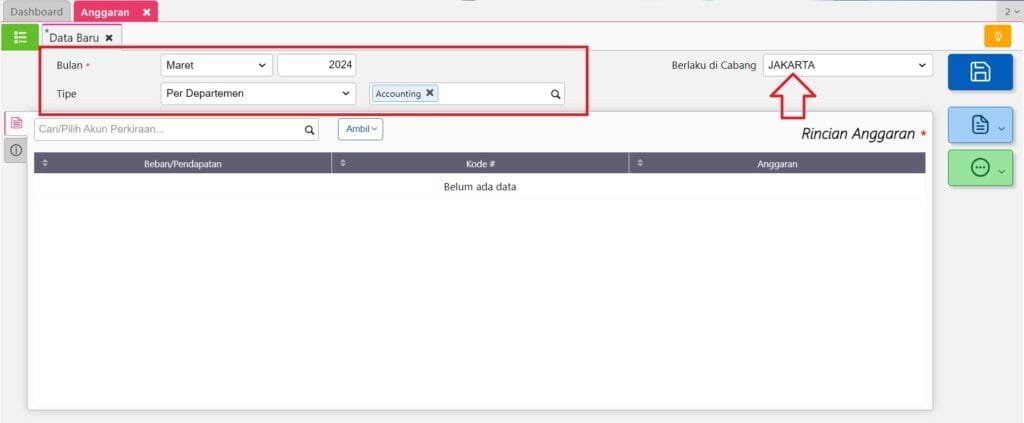Click the Ambil button
This screenshot has width=1024, height=423.
[360, 129]
